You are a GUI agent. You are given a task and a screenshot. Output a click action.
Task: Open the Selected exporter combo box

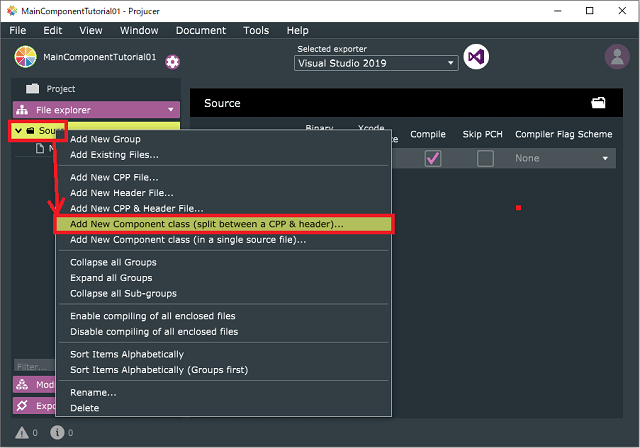[376, 63]
